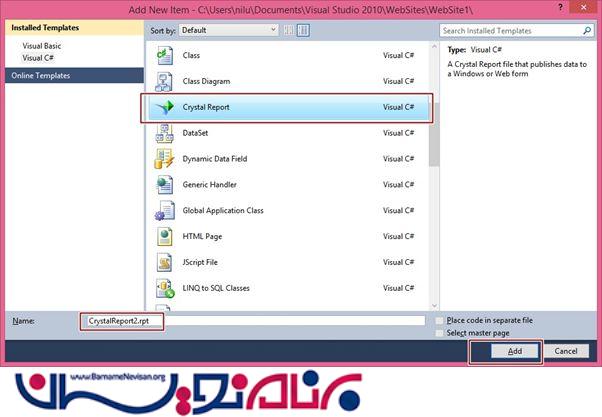The width and height of the screenshot is (602, 417).
Task: Click the Crystal Report green icon
Action: click(x=165, y=107)
